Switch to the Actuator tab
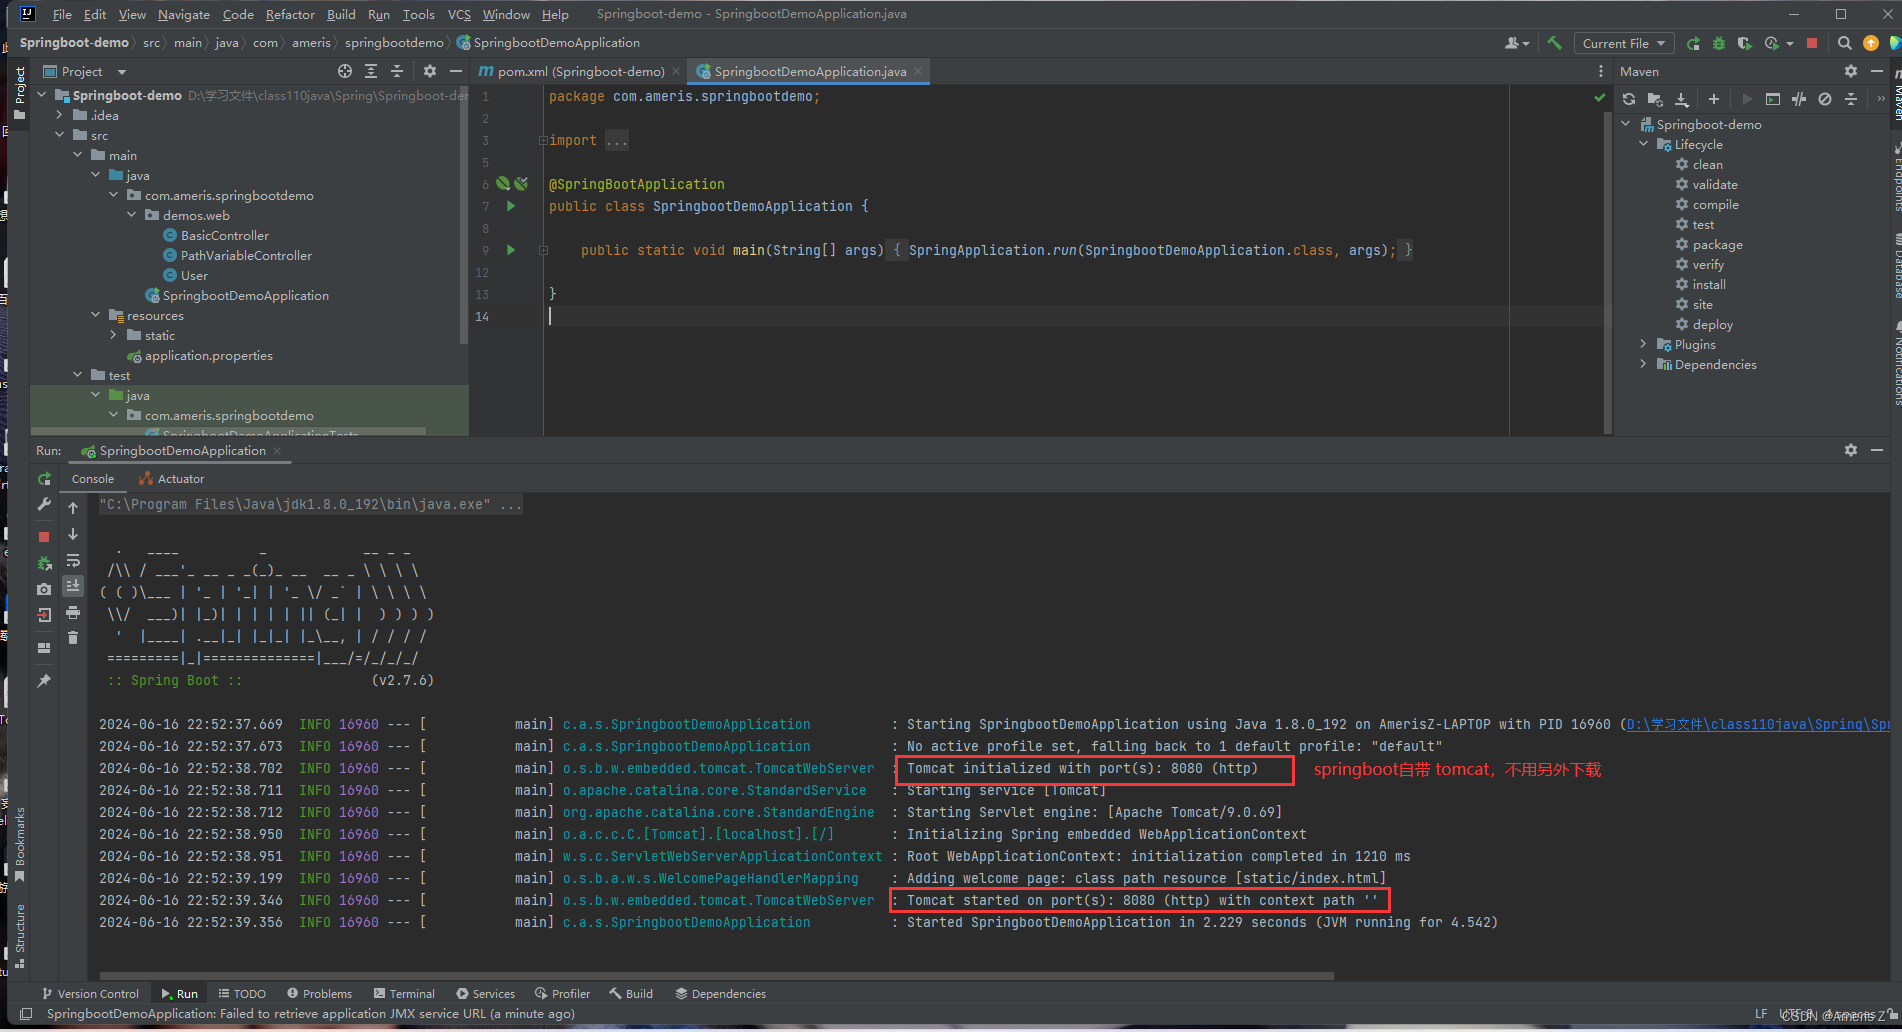This screenshot has width=1902, height=1032. (x=171, y=479)
